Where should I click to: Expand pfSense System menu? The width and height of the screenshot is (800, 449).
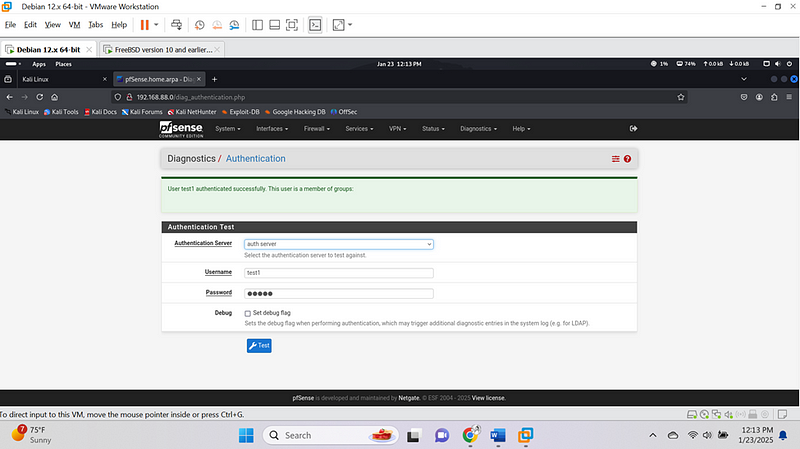coord(228,129)
